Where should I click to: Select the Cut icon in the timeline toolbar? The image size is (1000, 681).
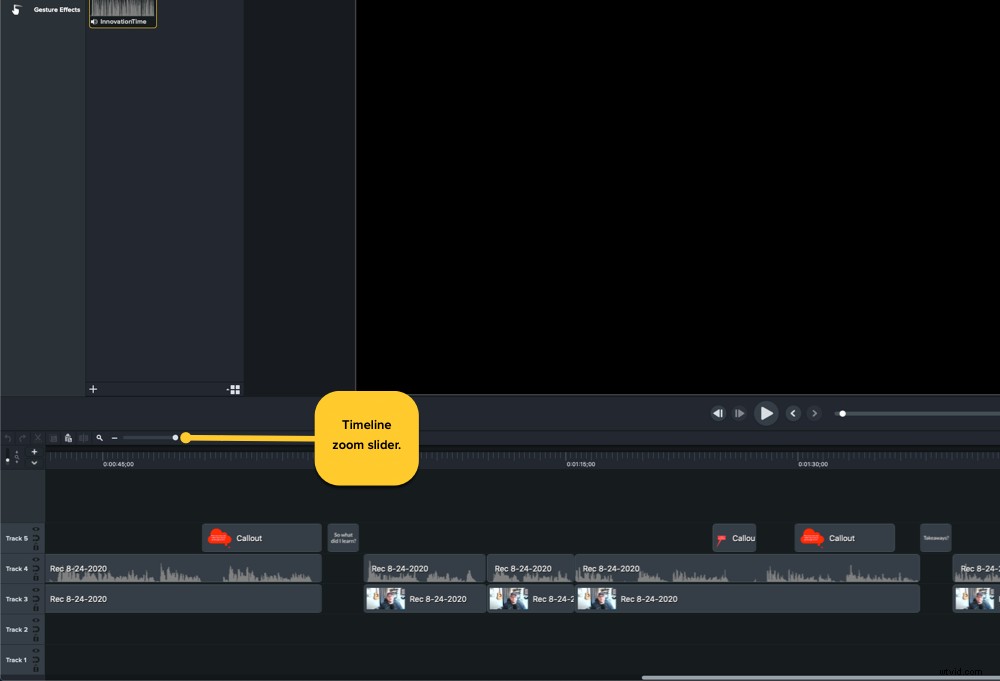(37, 437)
